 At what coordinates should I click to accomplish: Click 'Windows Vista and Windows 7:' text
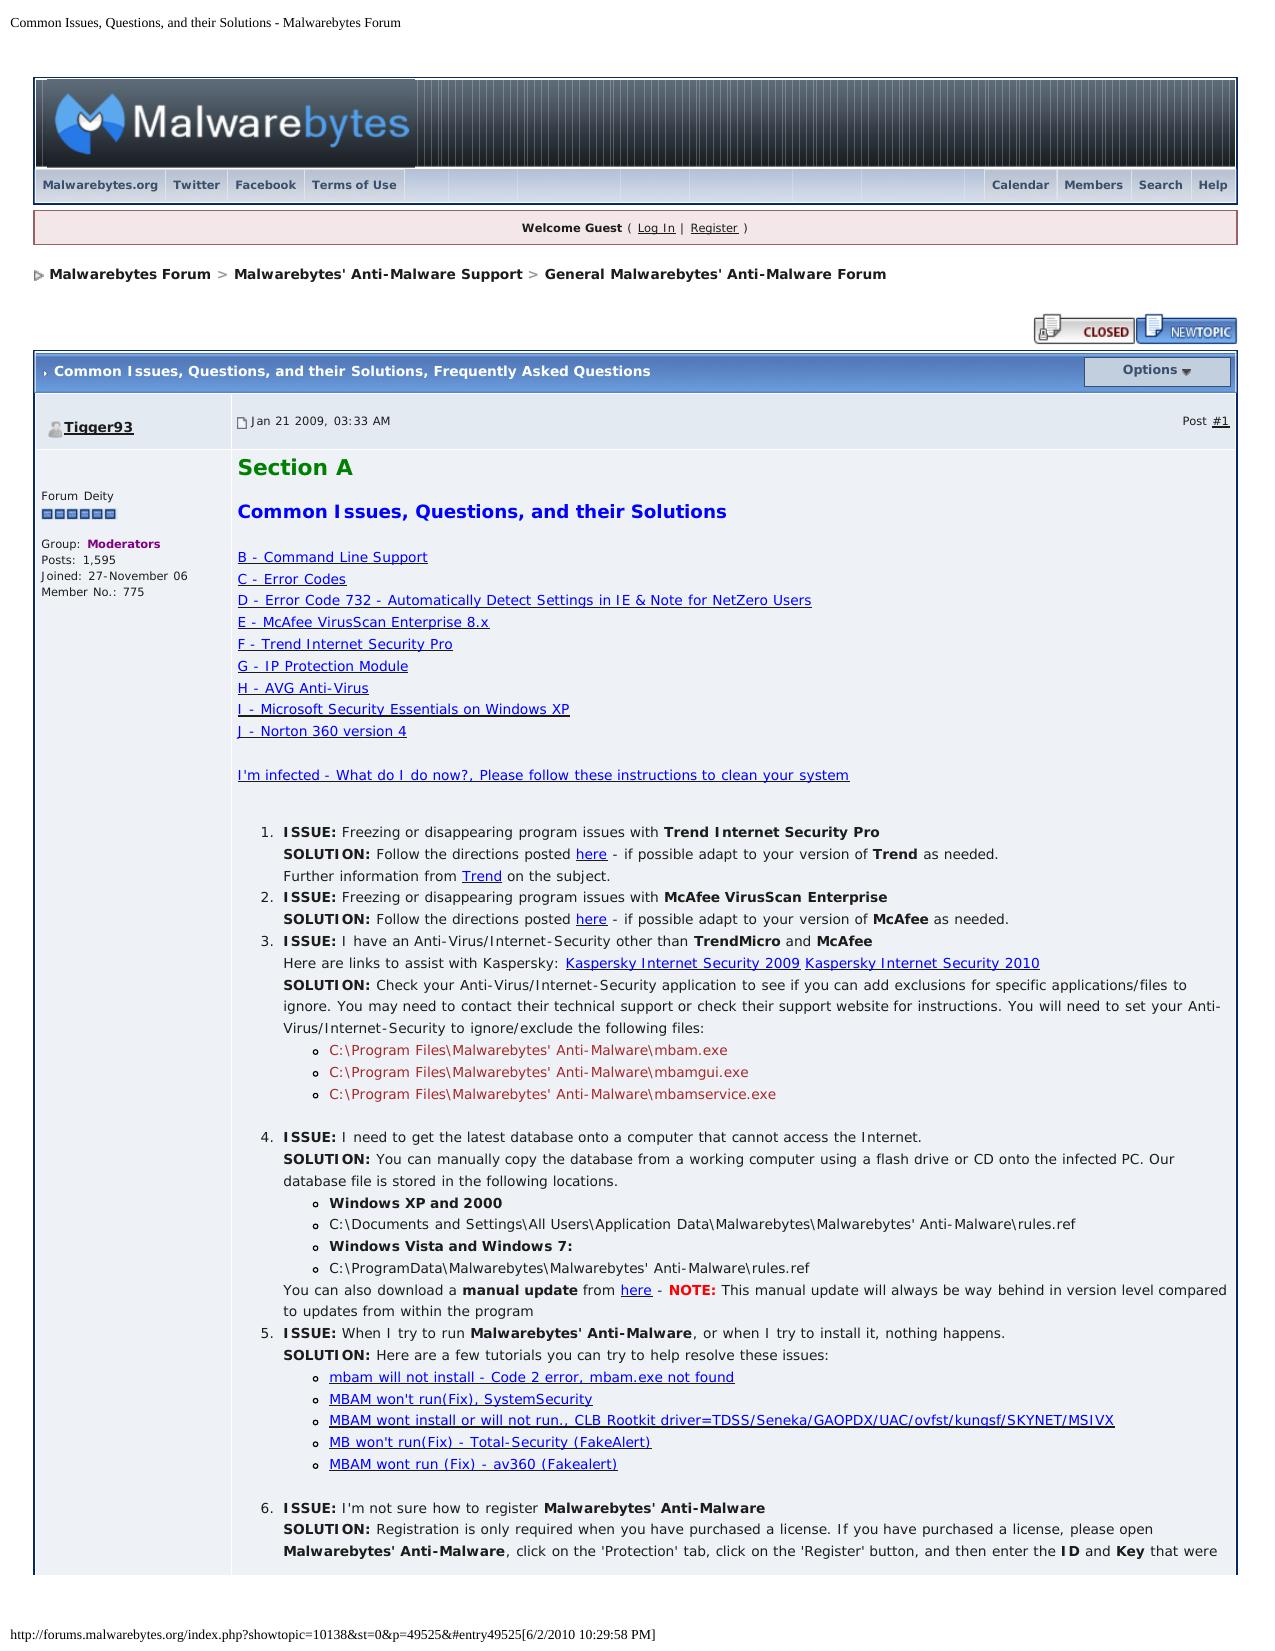pyautogui.click(x=451, y=1246)
